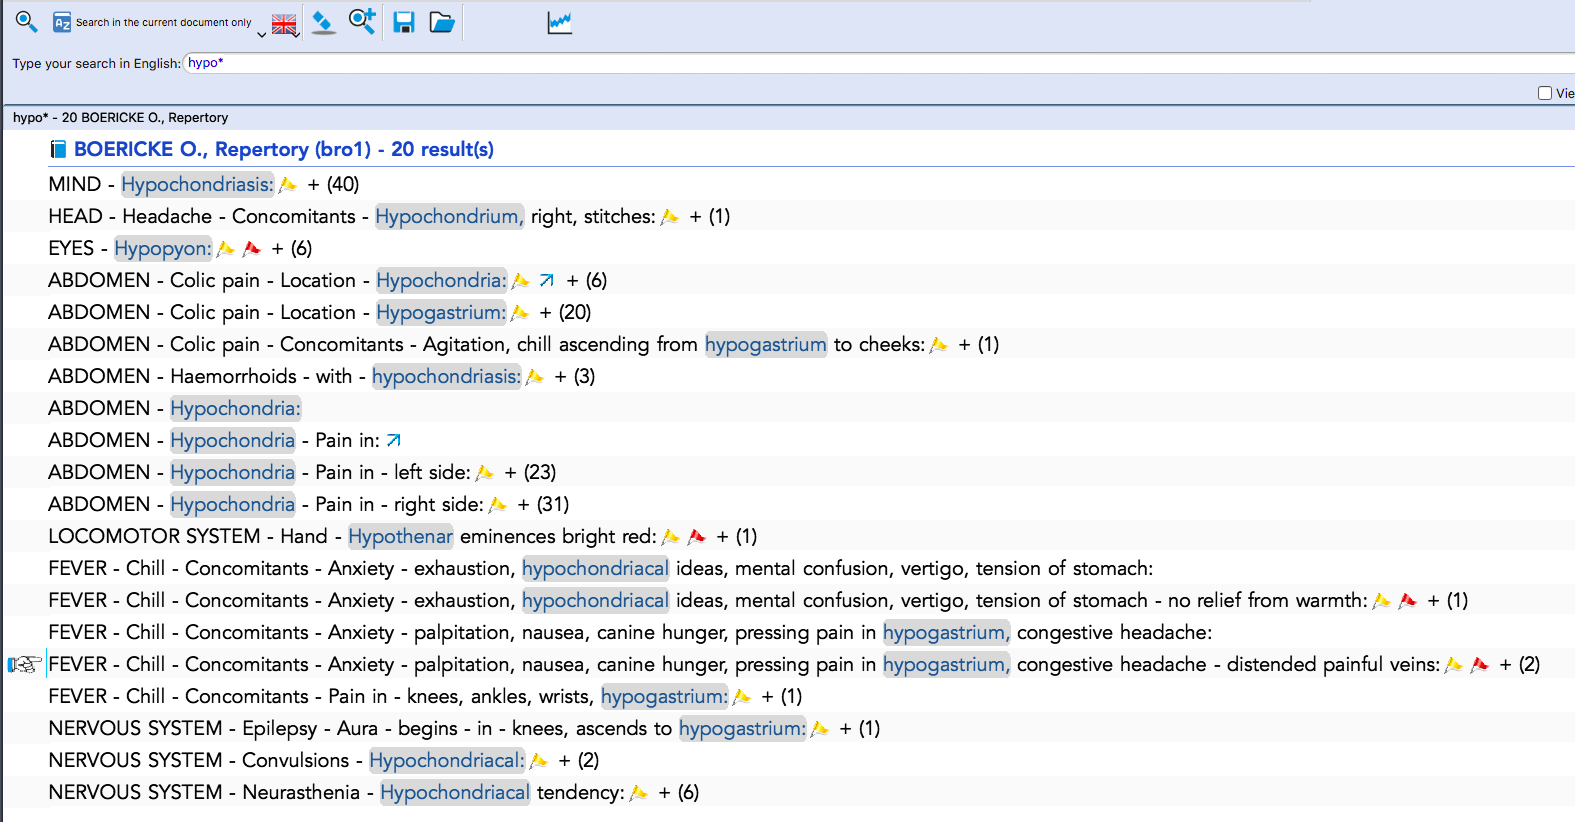Click the magnifier-with-plus icon
This screenshot has width=1575, height=822.
(362, 21)
